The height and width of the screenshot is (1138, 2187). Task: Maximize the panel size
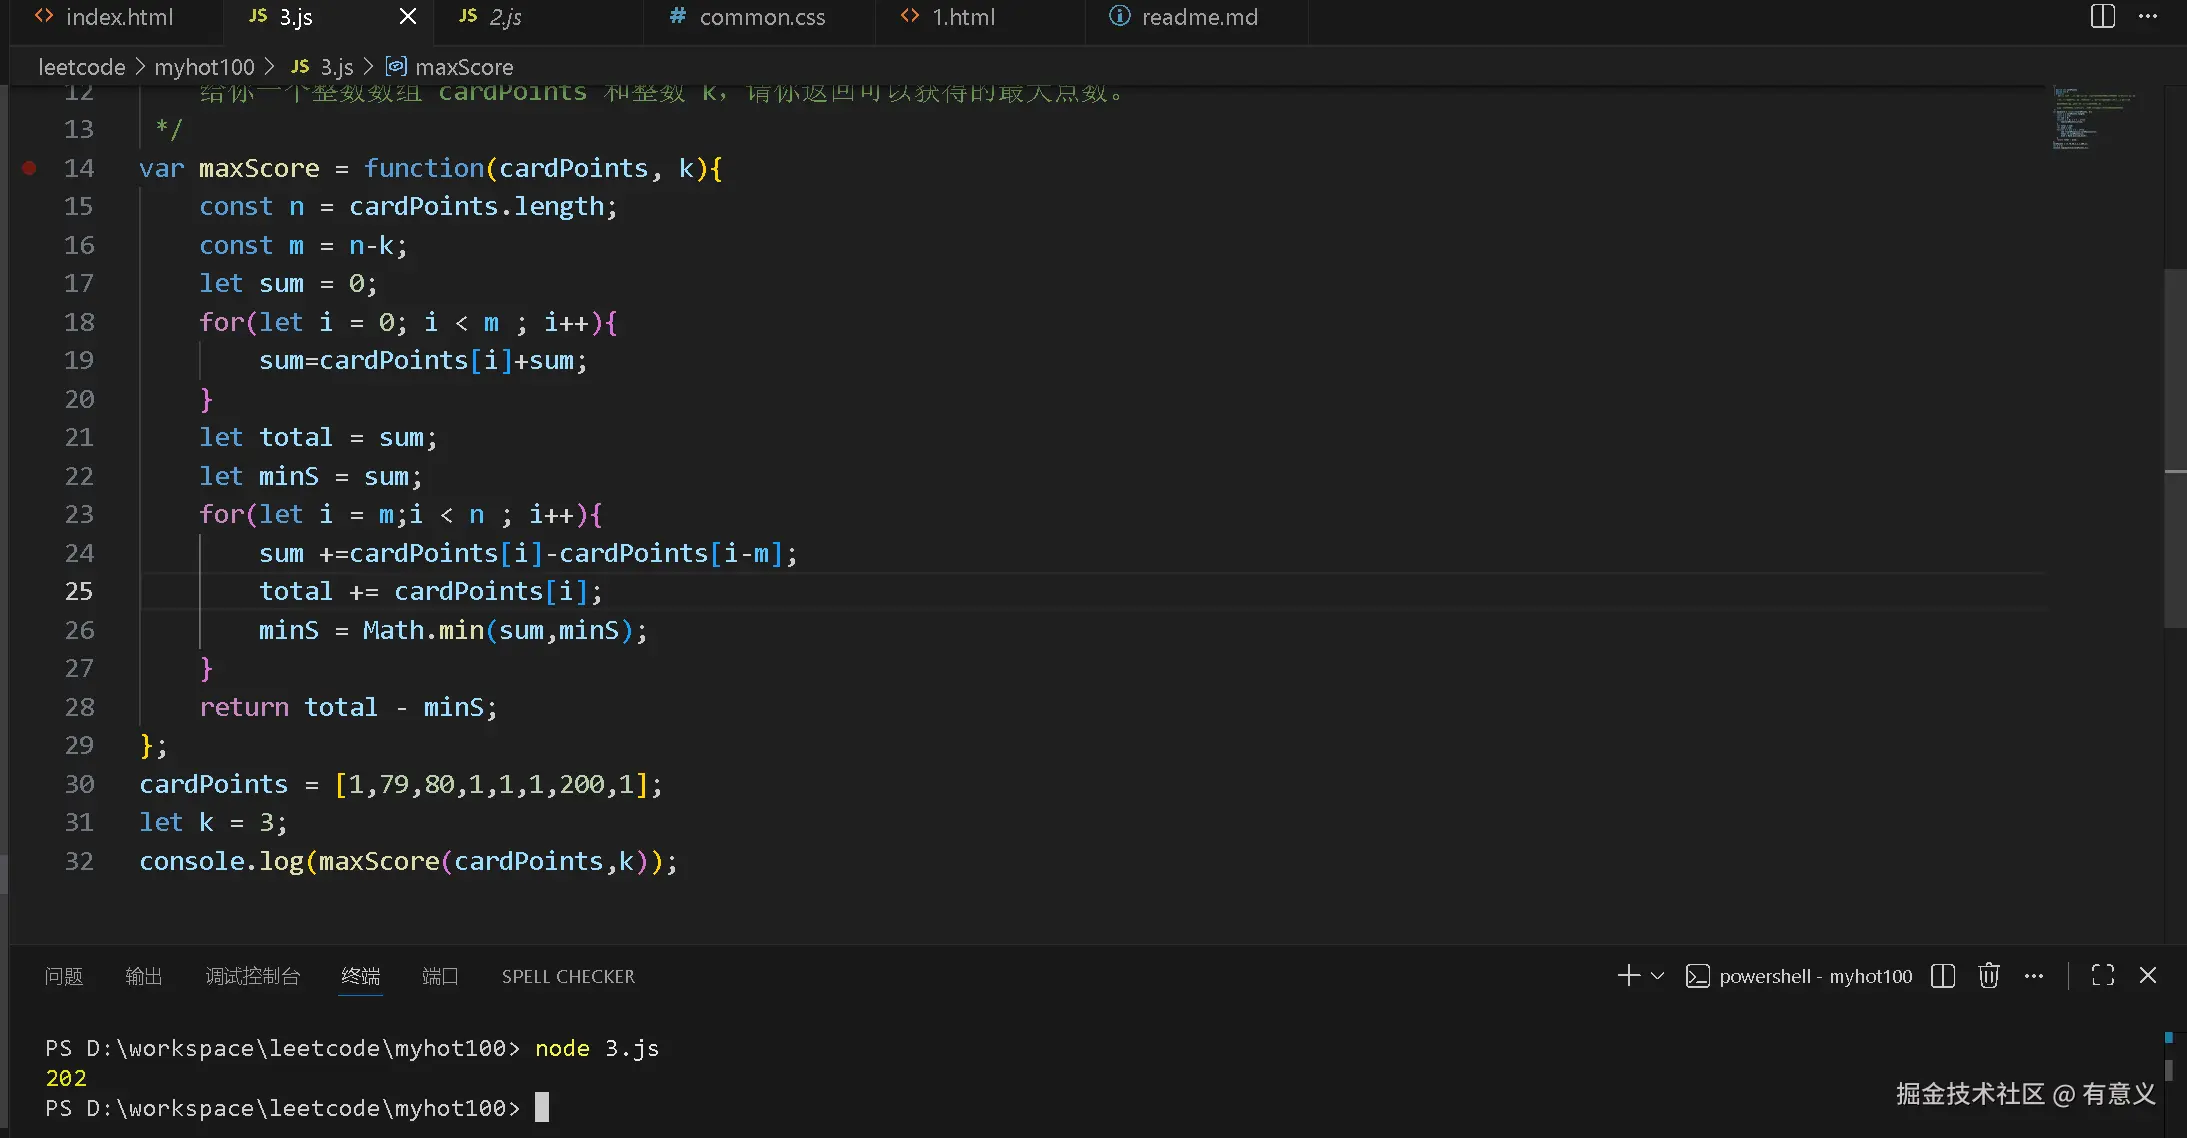[x=2102, y=976]
